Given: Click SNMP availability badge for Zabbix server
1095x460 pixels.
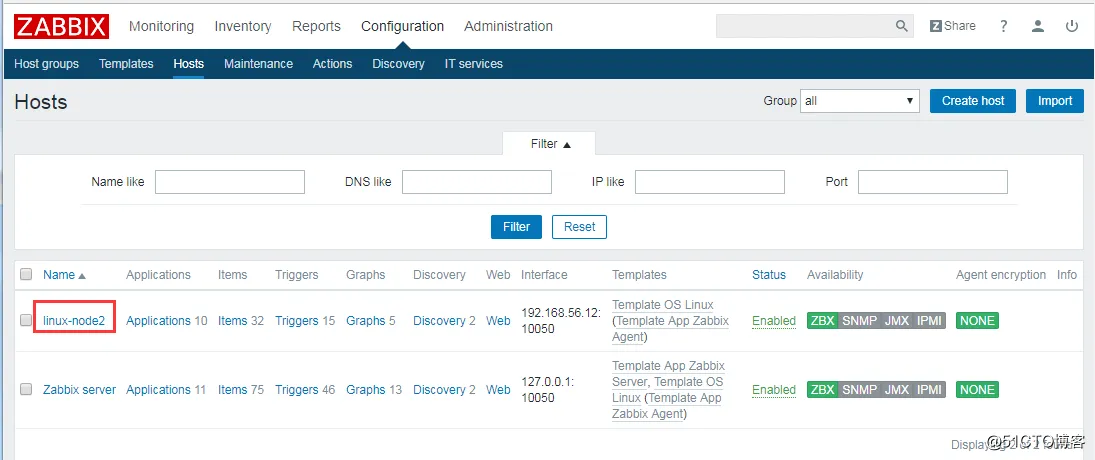Looking at the screenshot, I should click(858, 389).
